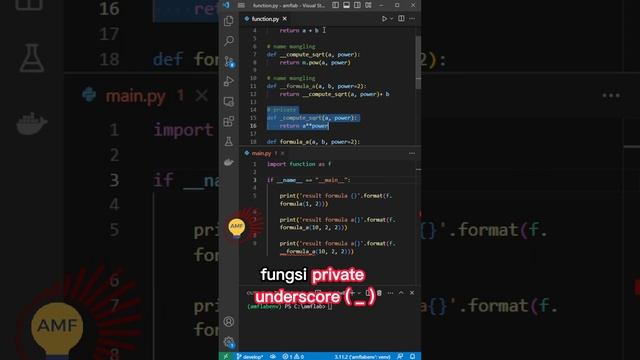Open notifications bell in status bar
The height and width of the screenshot is (360, 640).
[x=413, y=357]
